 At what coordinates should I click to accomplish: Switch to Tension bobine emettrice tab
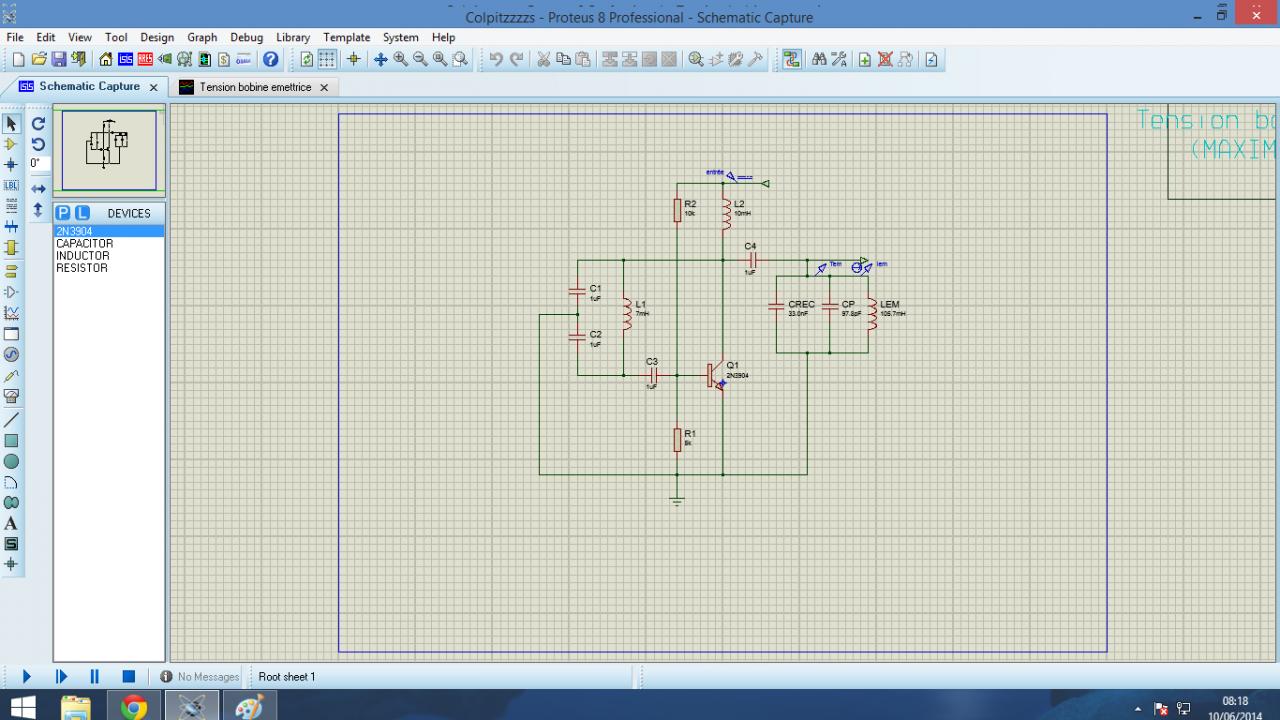[255, 87]
